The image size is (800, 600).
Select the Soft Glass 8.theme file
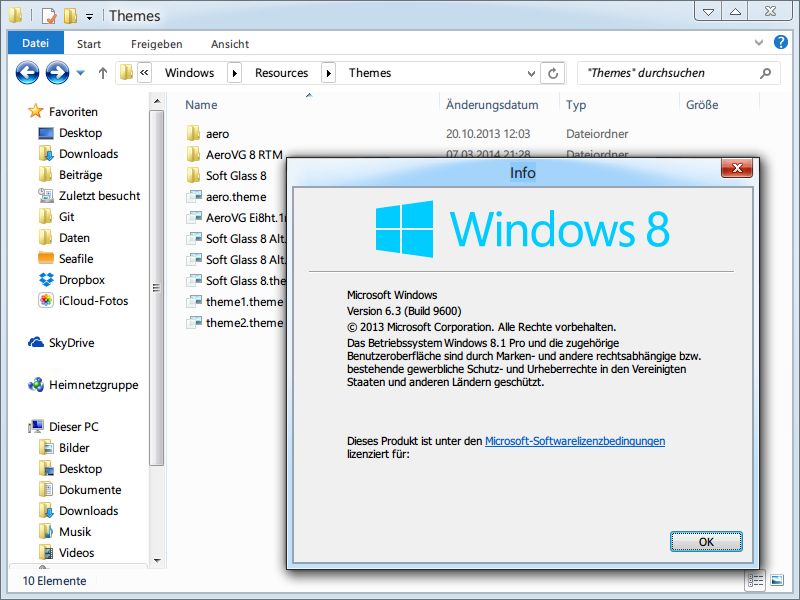(x=236, y=281)
